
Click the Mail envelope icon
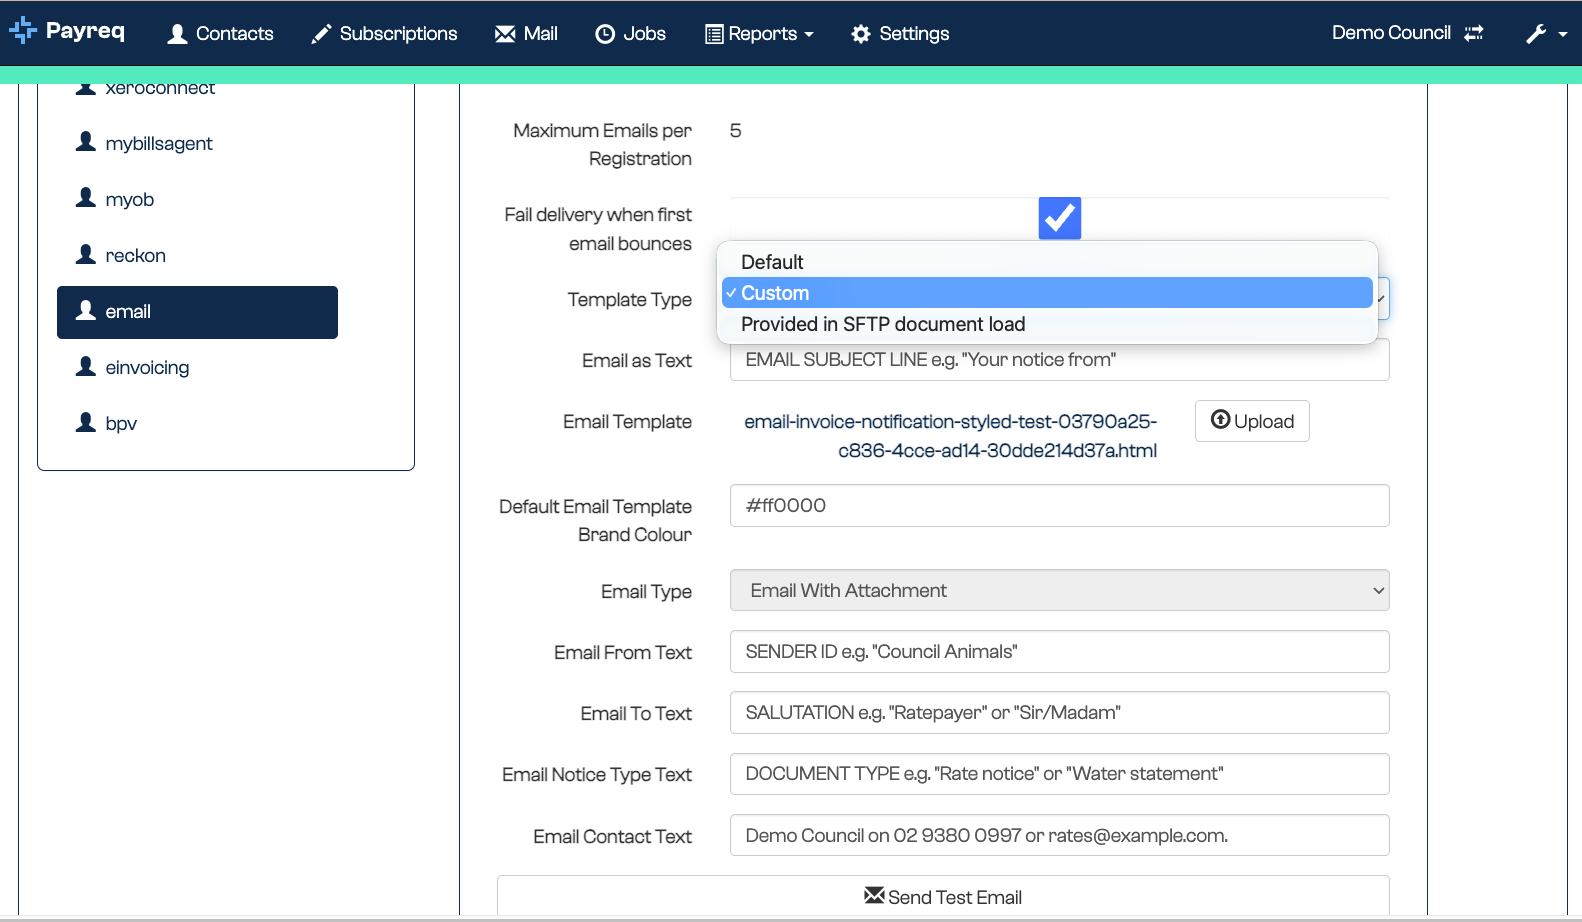click(505, 34)
